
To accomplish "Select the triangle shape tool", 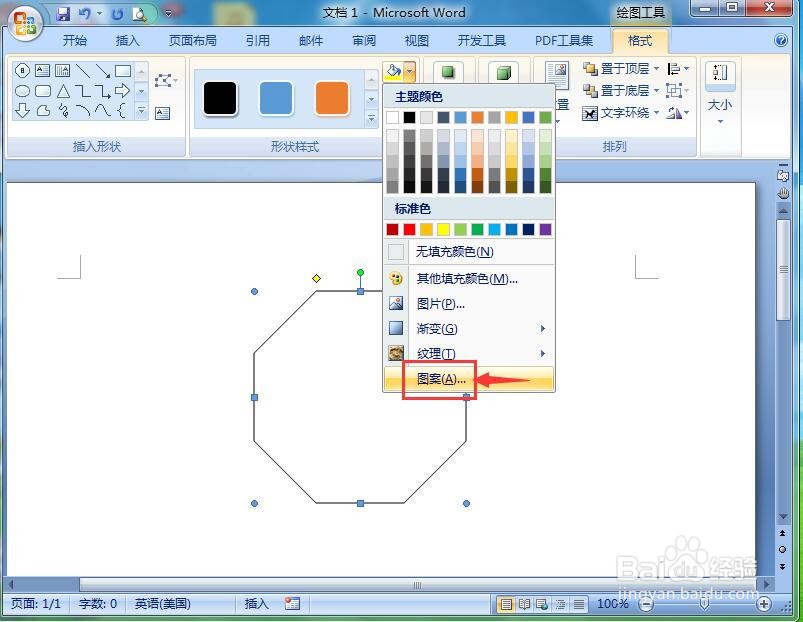I will 64,90.
